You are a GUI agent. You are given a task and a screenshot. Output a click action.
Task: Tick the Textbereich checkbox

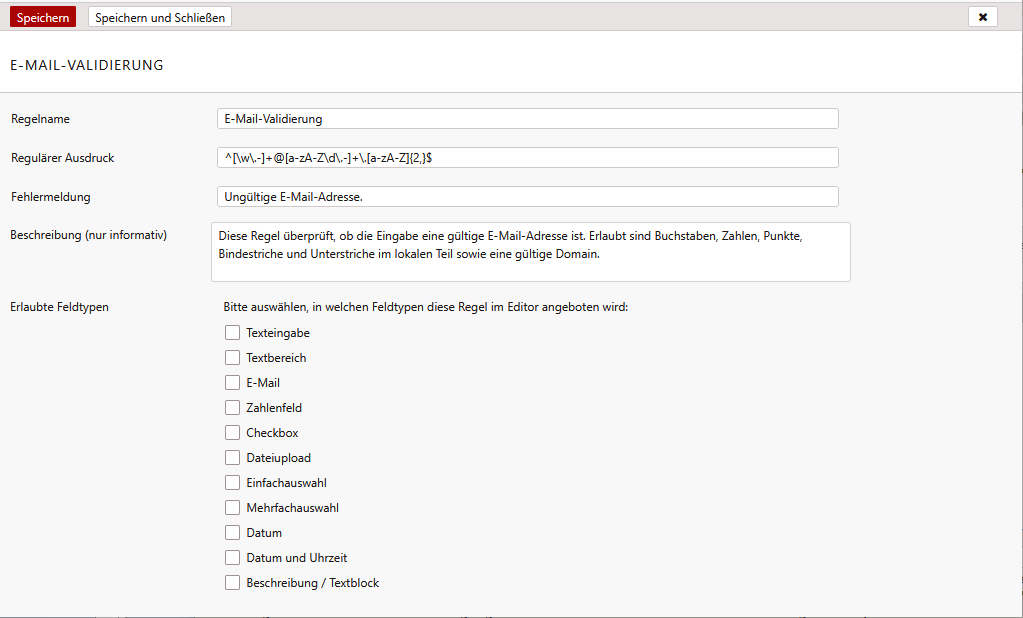point(232,358)
